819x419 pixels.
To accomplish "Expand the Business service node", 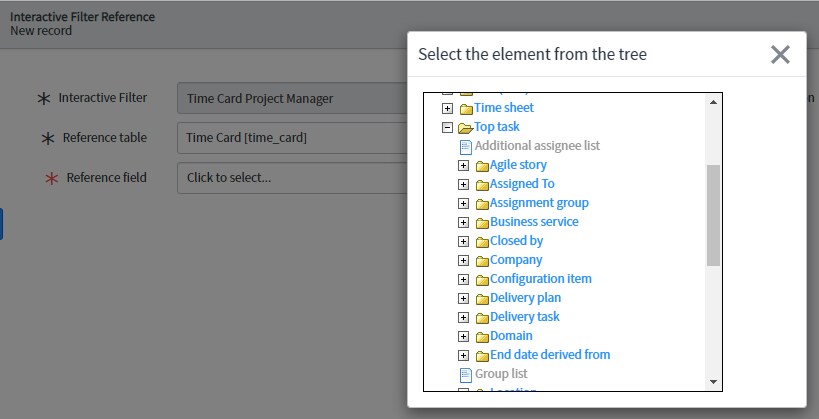I will (x=463, y=223).
